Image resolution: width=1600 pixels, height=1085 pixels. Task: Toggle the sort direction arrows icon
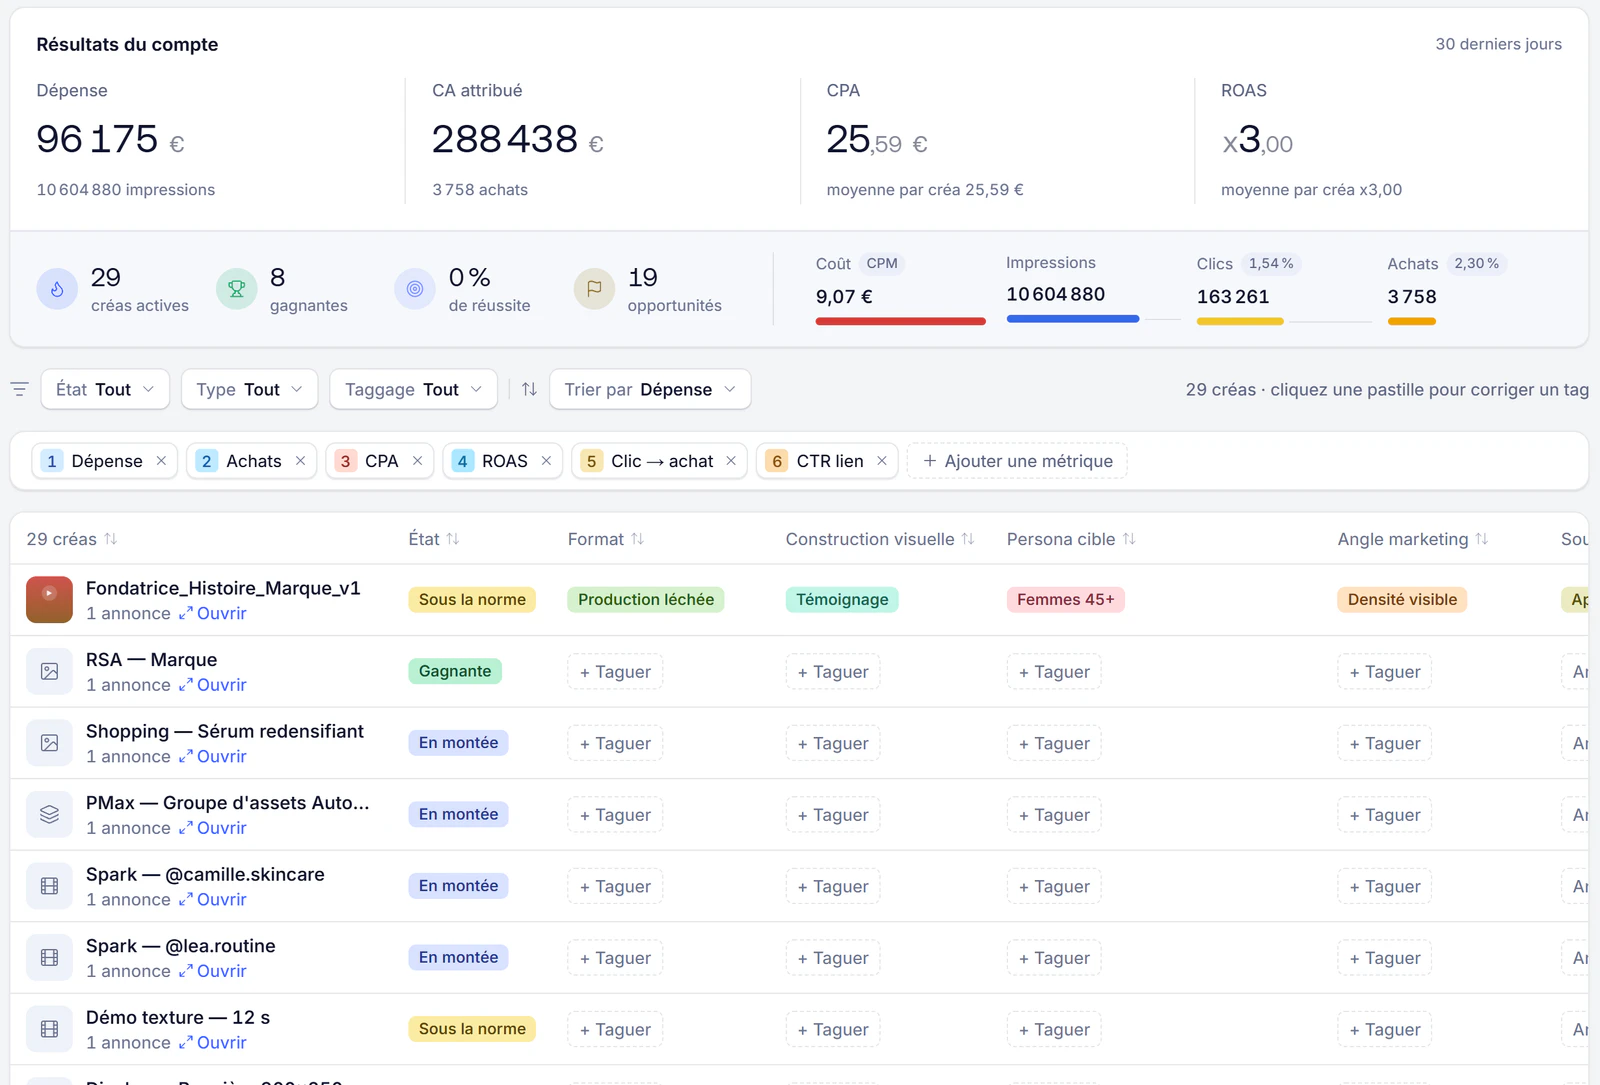coord(530,389)
